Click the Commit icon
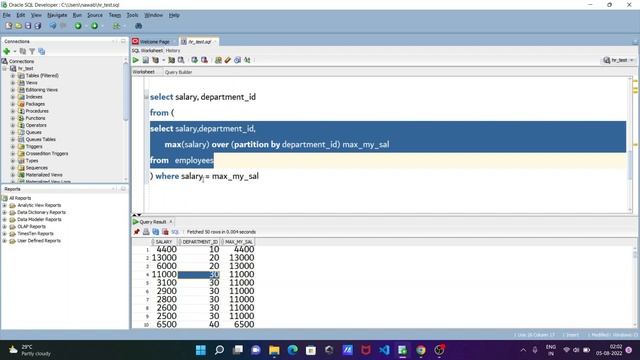 [195, 60]
